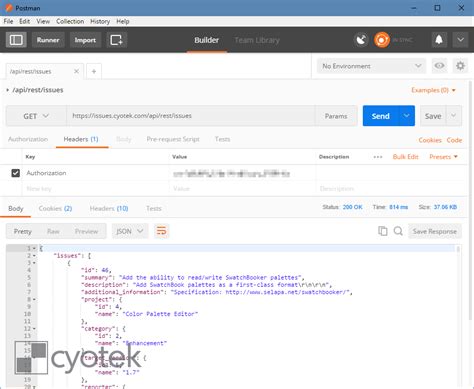Open the JSON format dropdown

(x=130, y=231)
